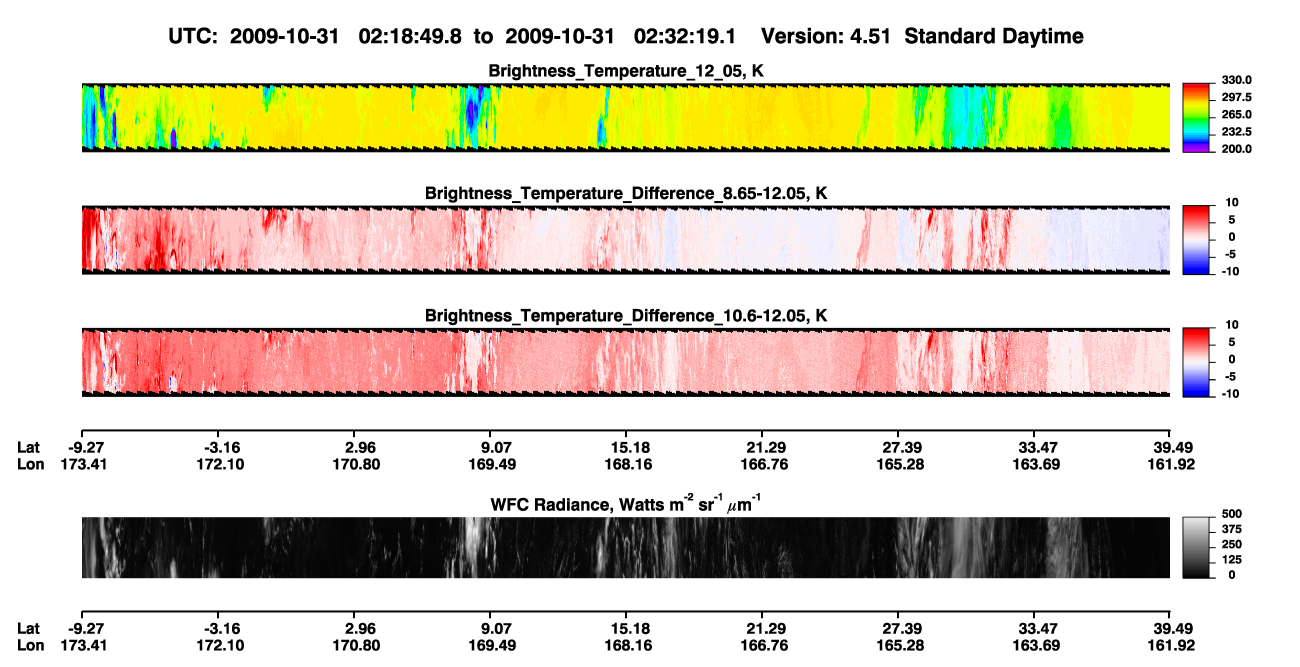Click the 330.0 color bar label
Viewport: 1300px width, 667px height.
(x=1236, y=80)
